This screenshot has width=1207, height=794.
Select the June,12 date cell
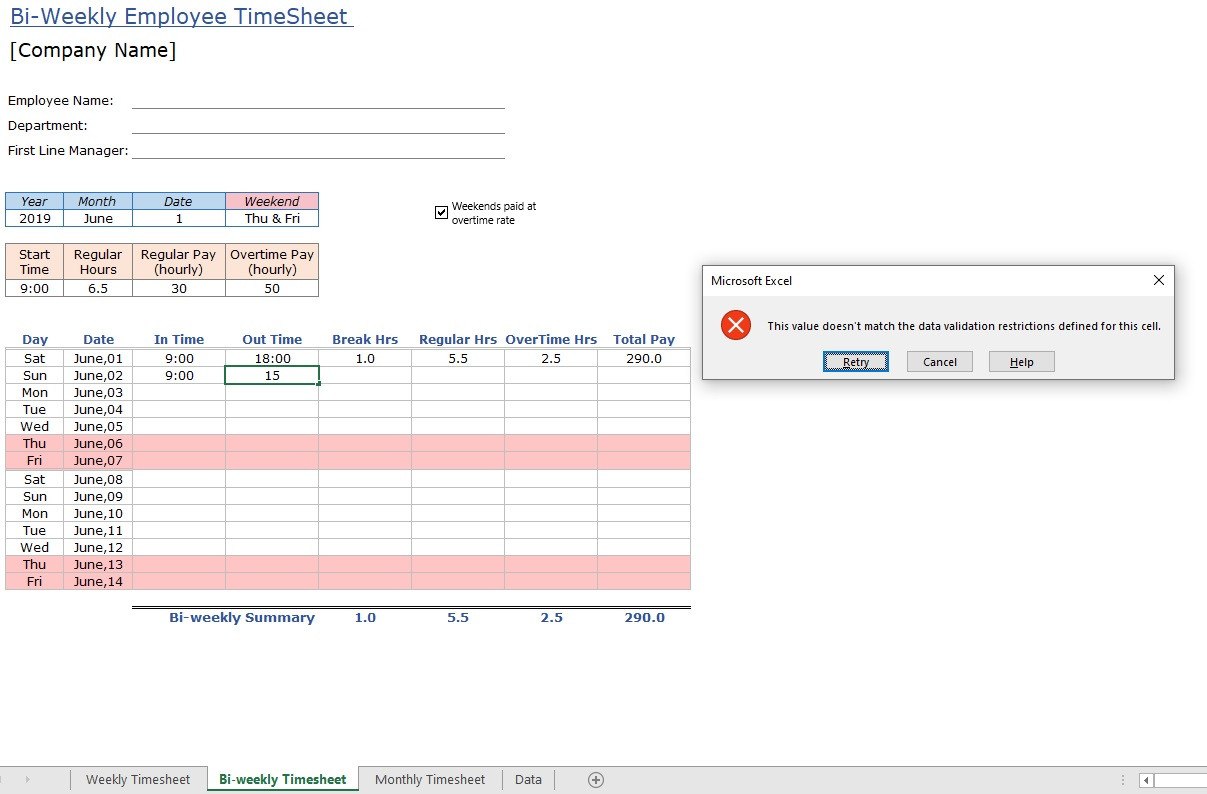pos(98,547)
